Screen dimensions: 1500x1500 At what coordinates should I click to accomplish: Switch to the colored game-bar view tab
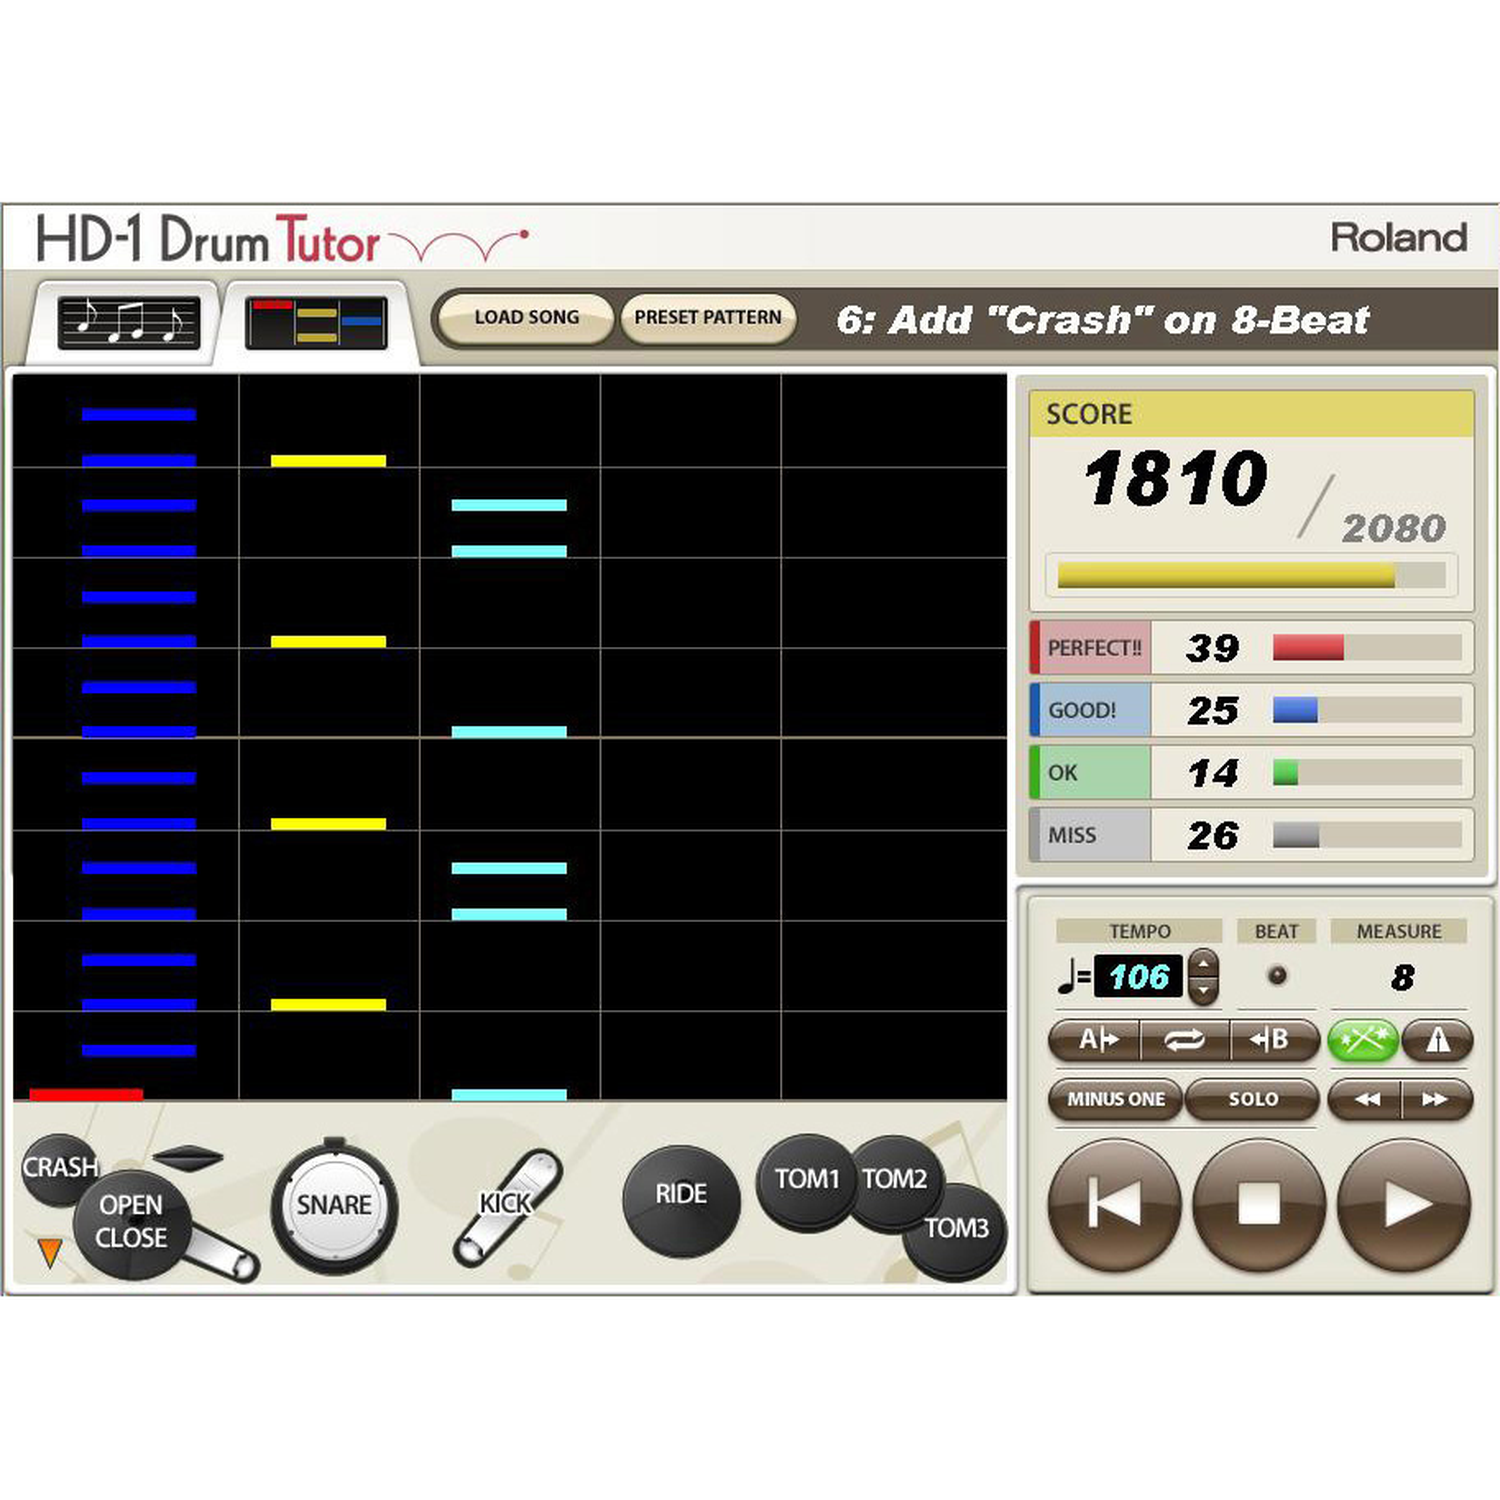click(316, 323)
